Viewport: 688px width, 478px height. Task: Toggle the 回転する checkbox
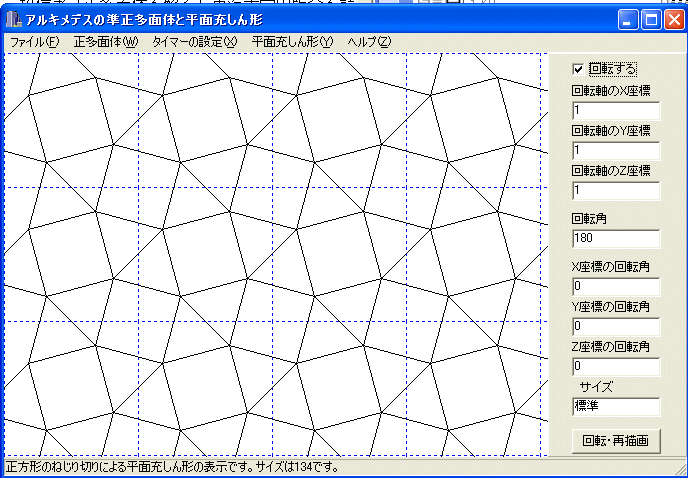(578, 69)
